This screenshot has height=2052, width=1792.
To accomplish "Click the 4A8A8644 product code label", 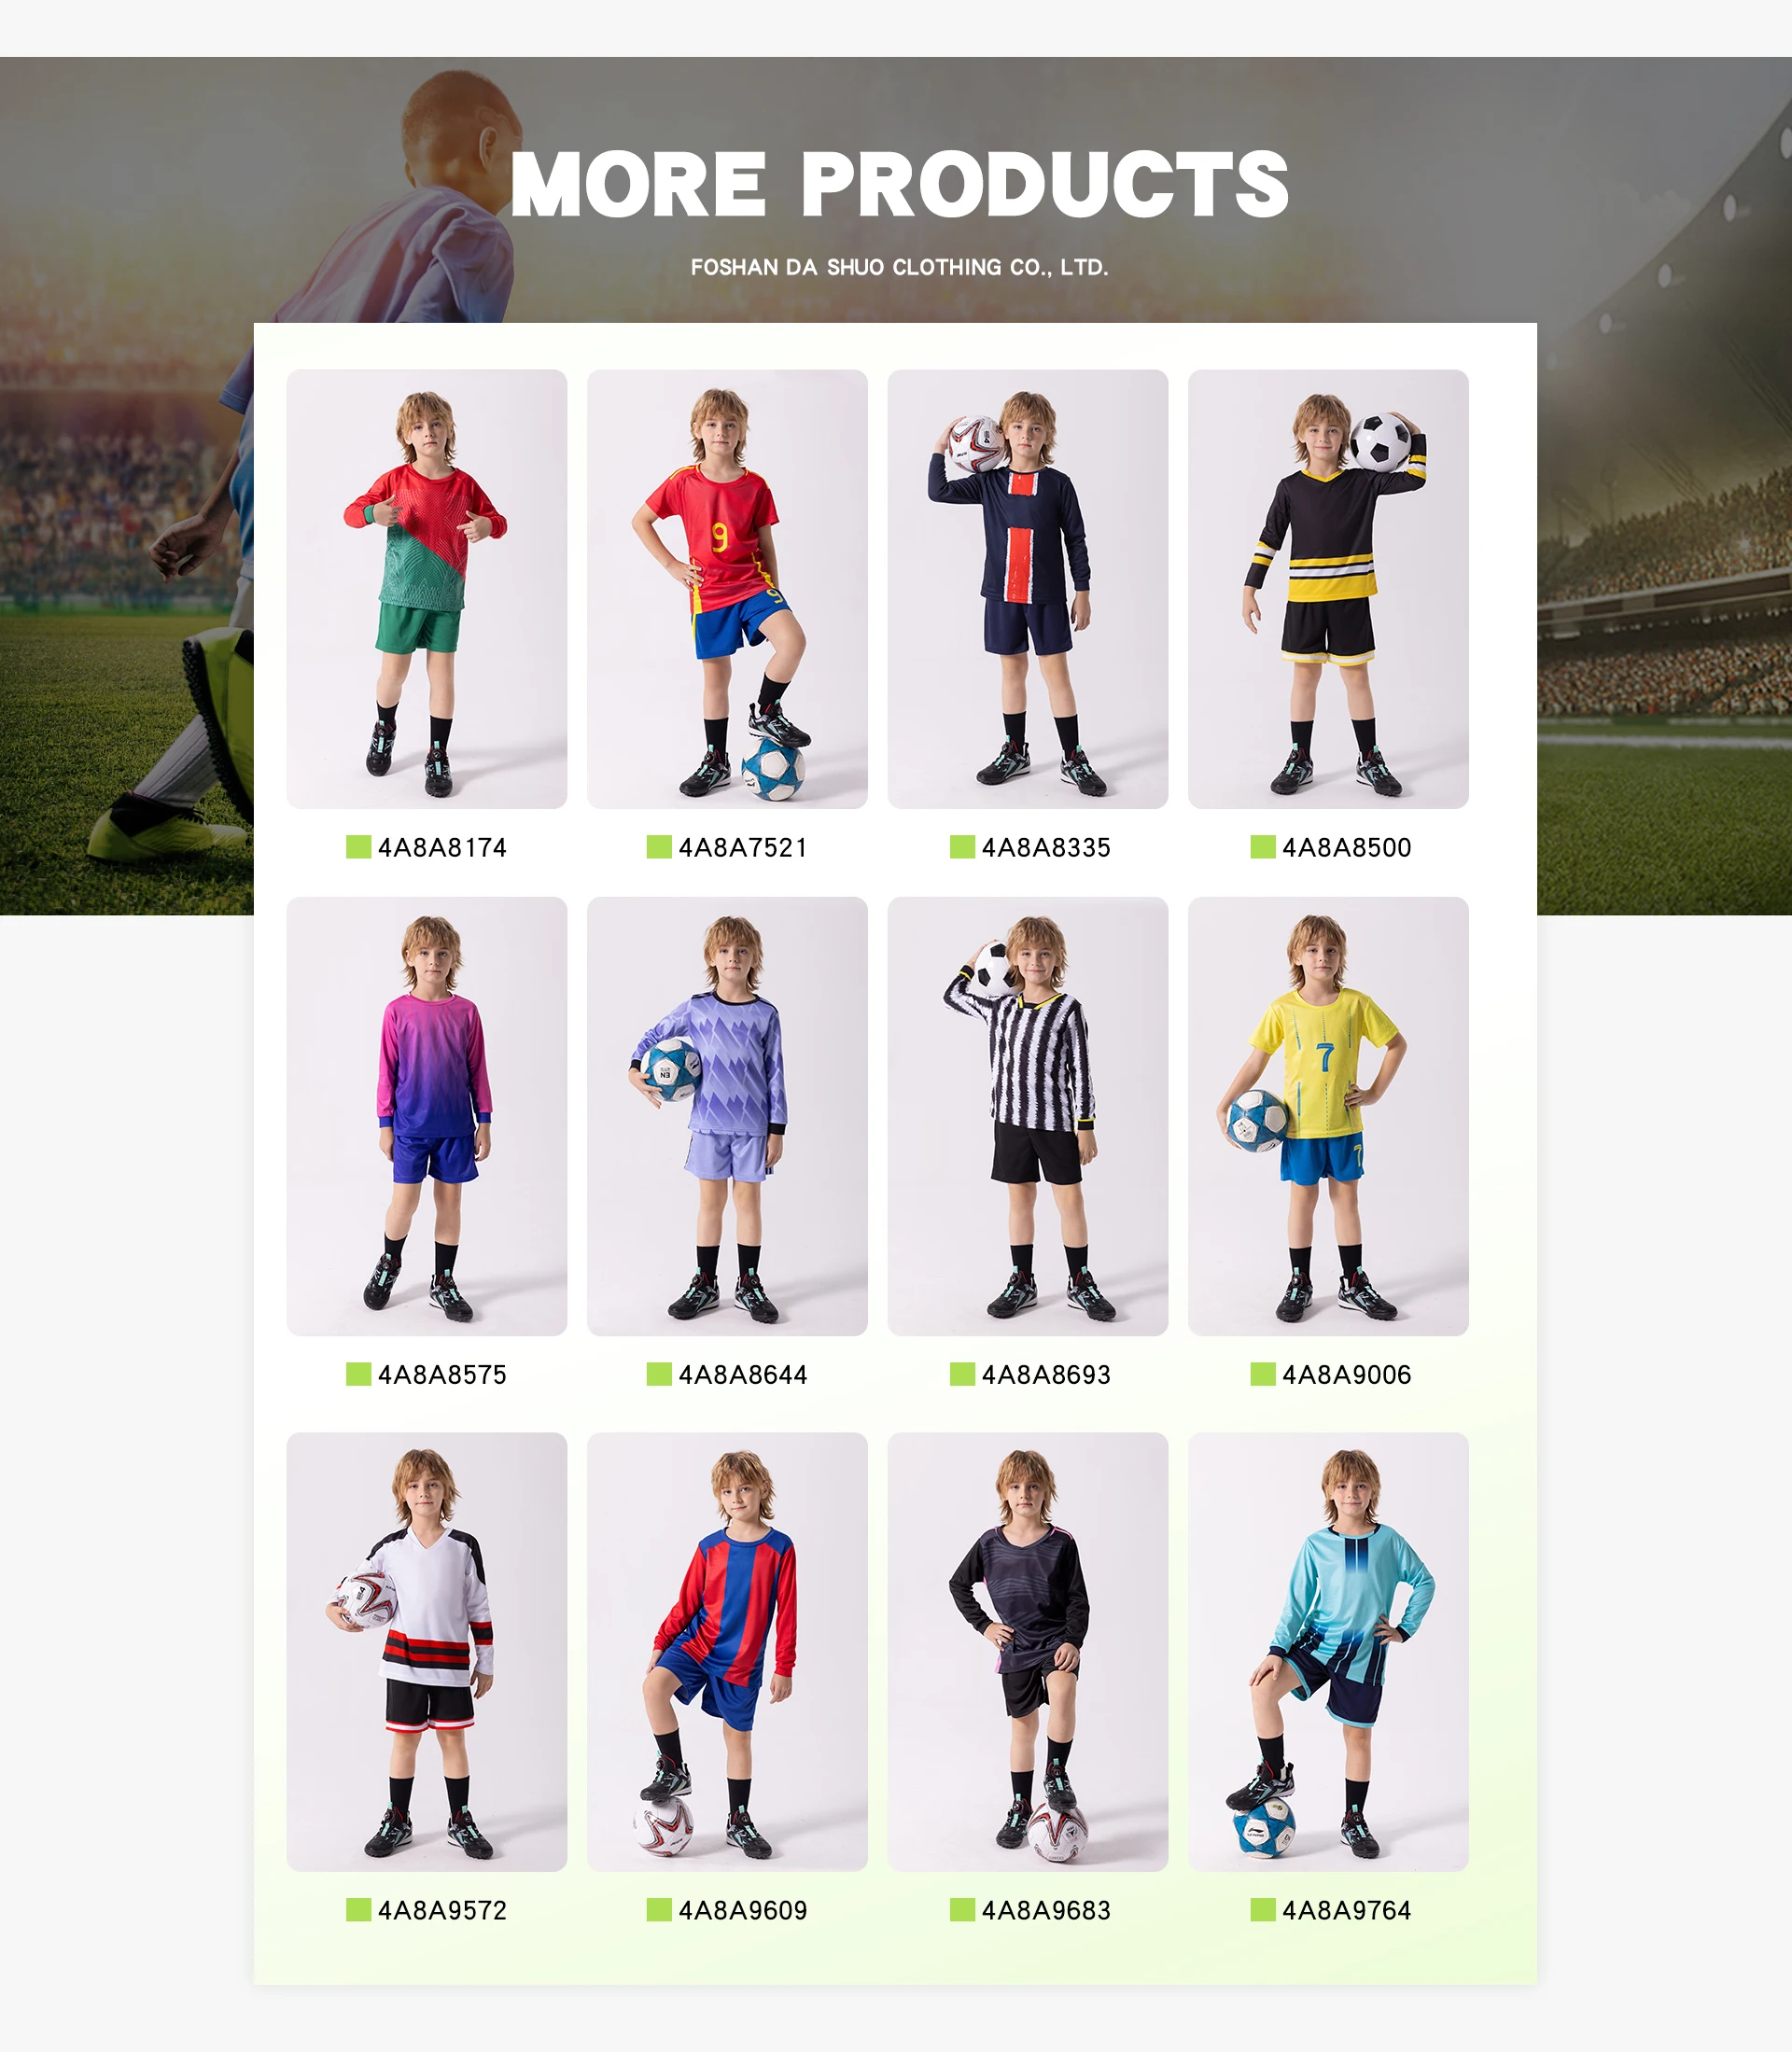I will (743, 1375).
